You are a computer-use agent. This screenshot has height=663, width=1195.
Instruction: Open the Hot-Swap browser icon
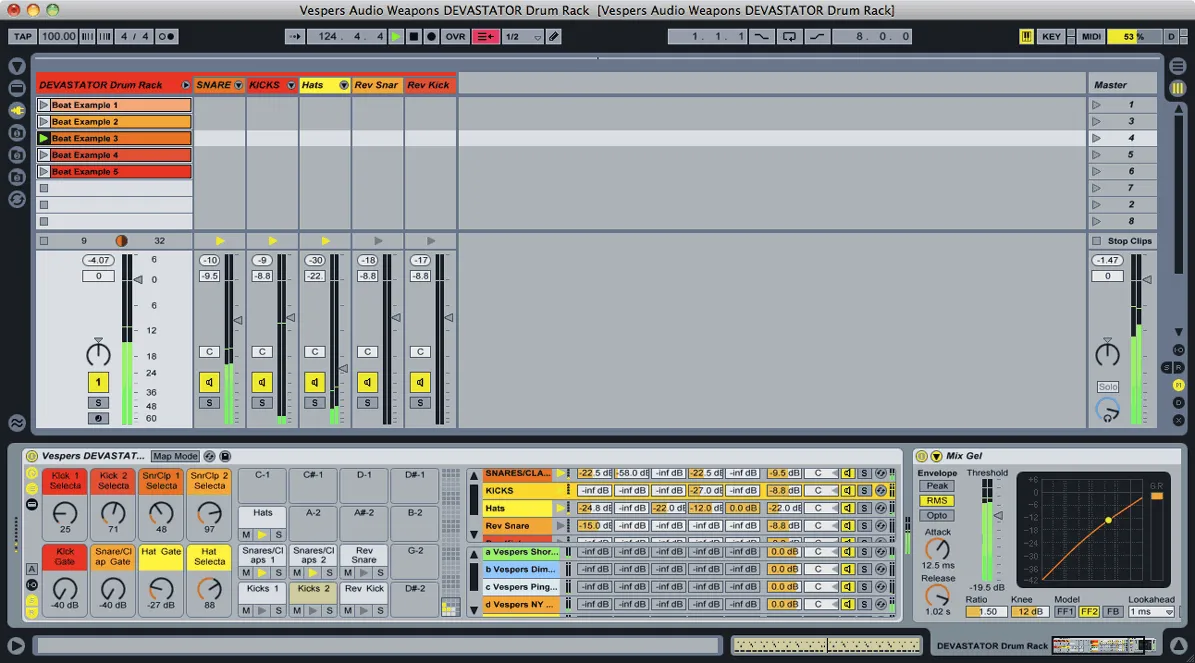(17, 199)
